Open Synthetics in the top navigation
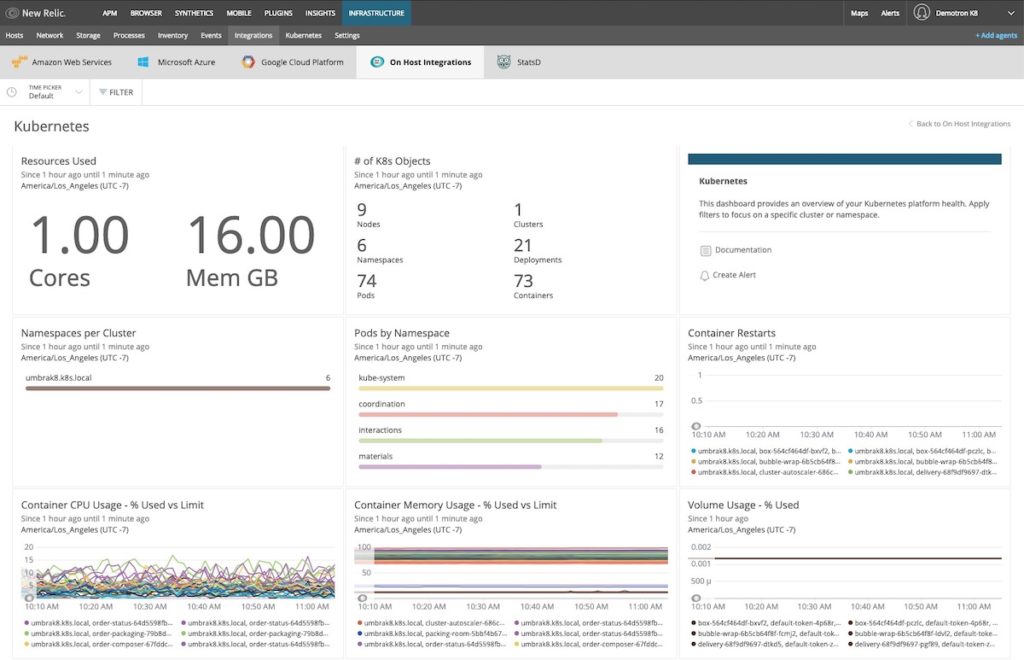 click(194, 13)
